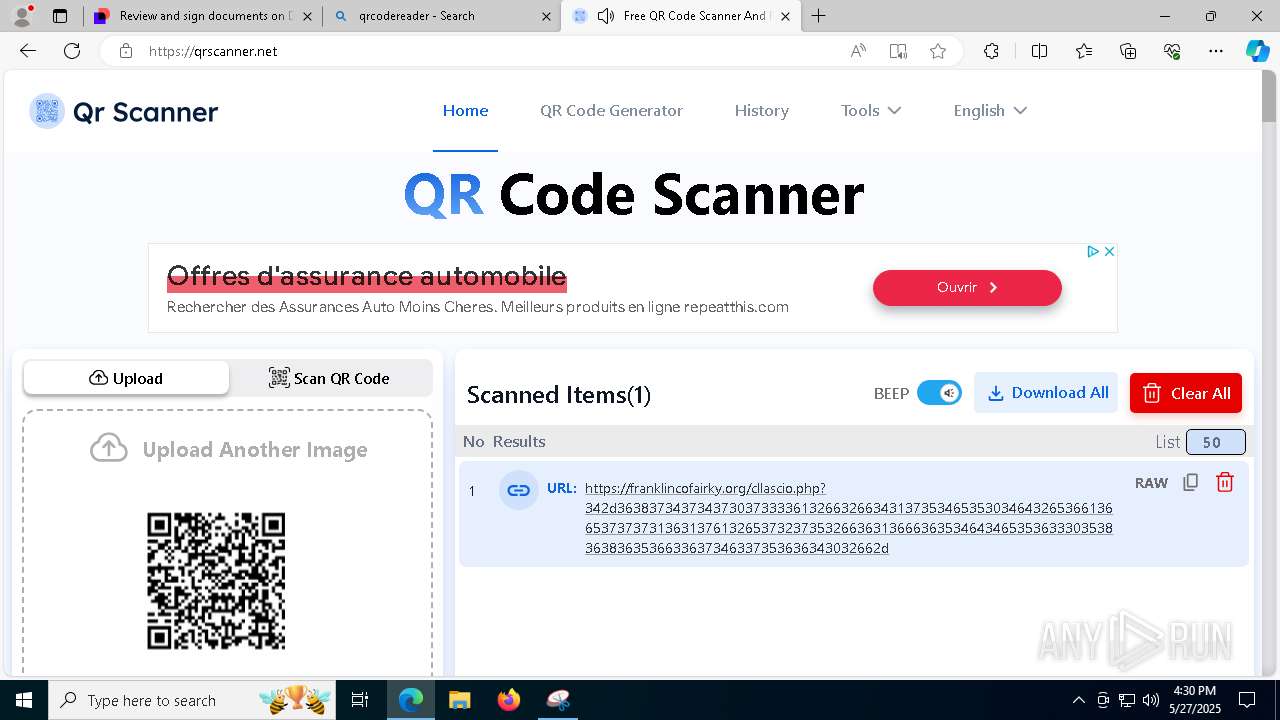This screenshot has width=1280, height=720.
Task: Click the List count field showing 50
Action: [1215, 442]
